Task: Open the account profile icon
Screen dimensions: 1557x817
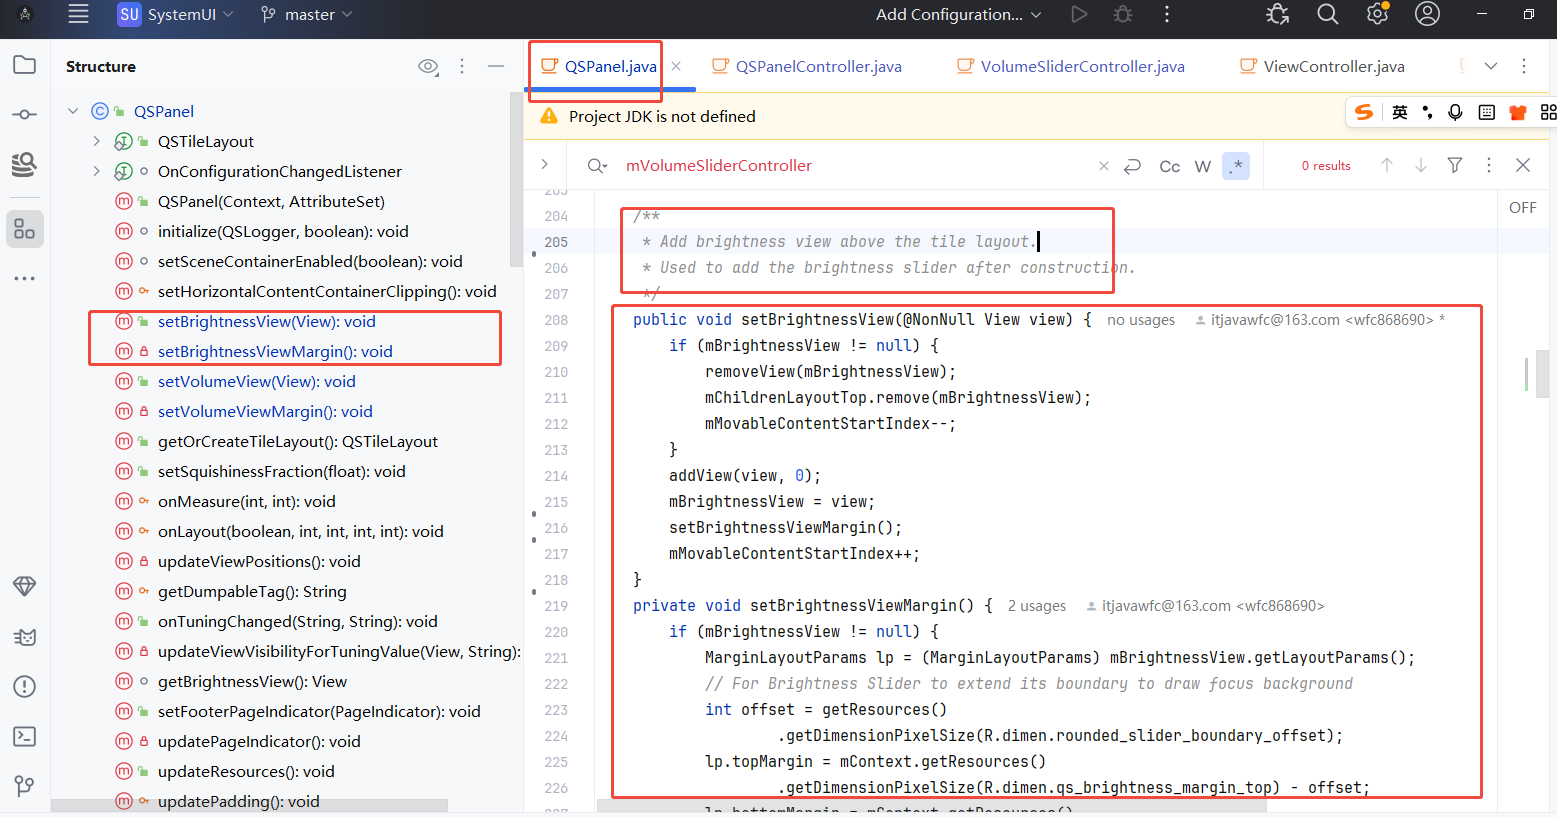Action: click(x=1428, y=14)
